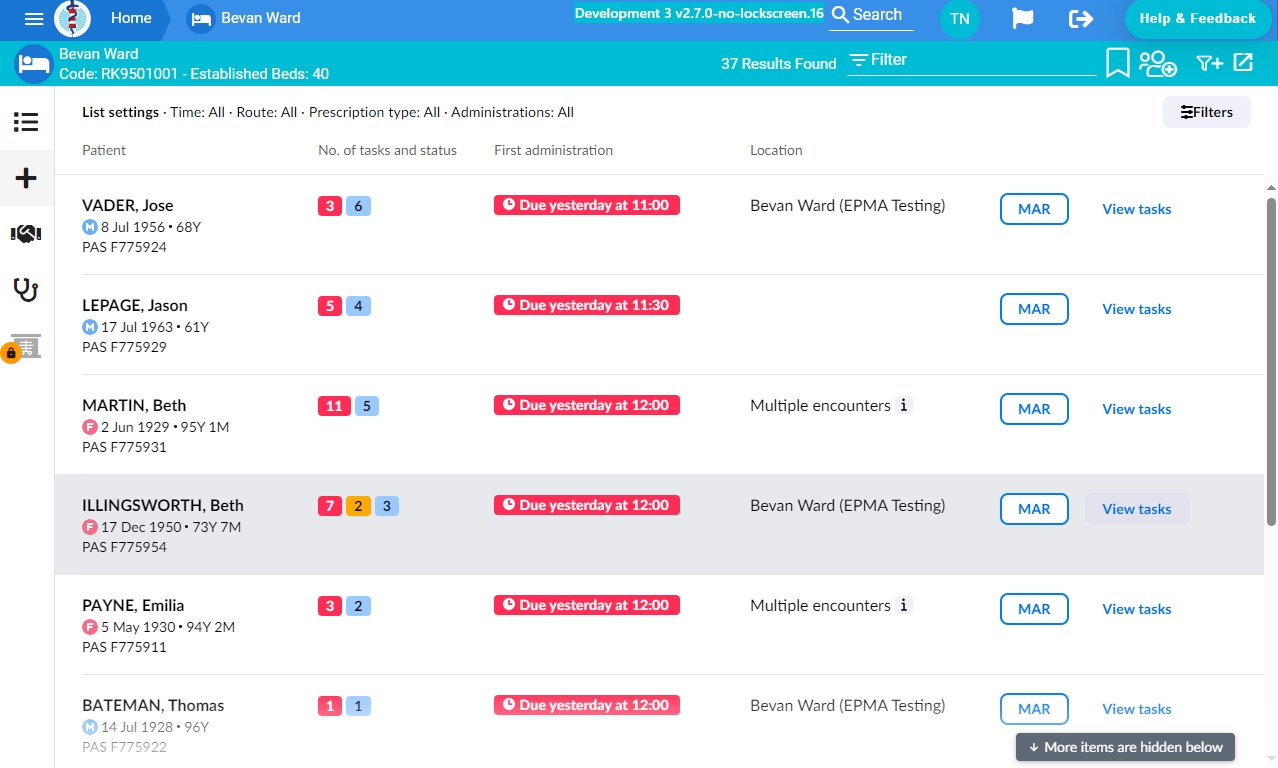Click the vertical scrollbar thumb
Image resolution: width=1278 pixels, height=768 pixels.
1271,361
